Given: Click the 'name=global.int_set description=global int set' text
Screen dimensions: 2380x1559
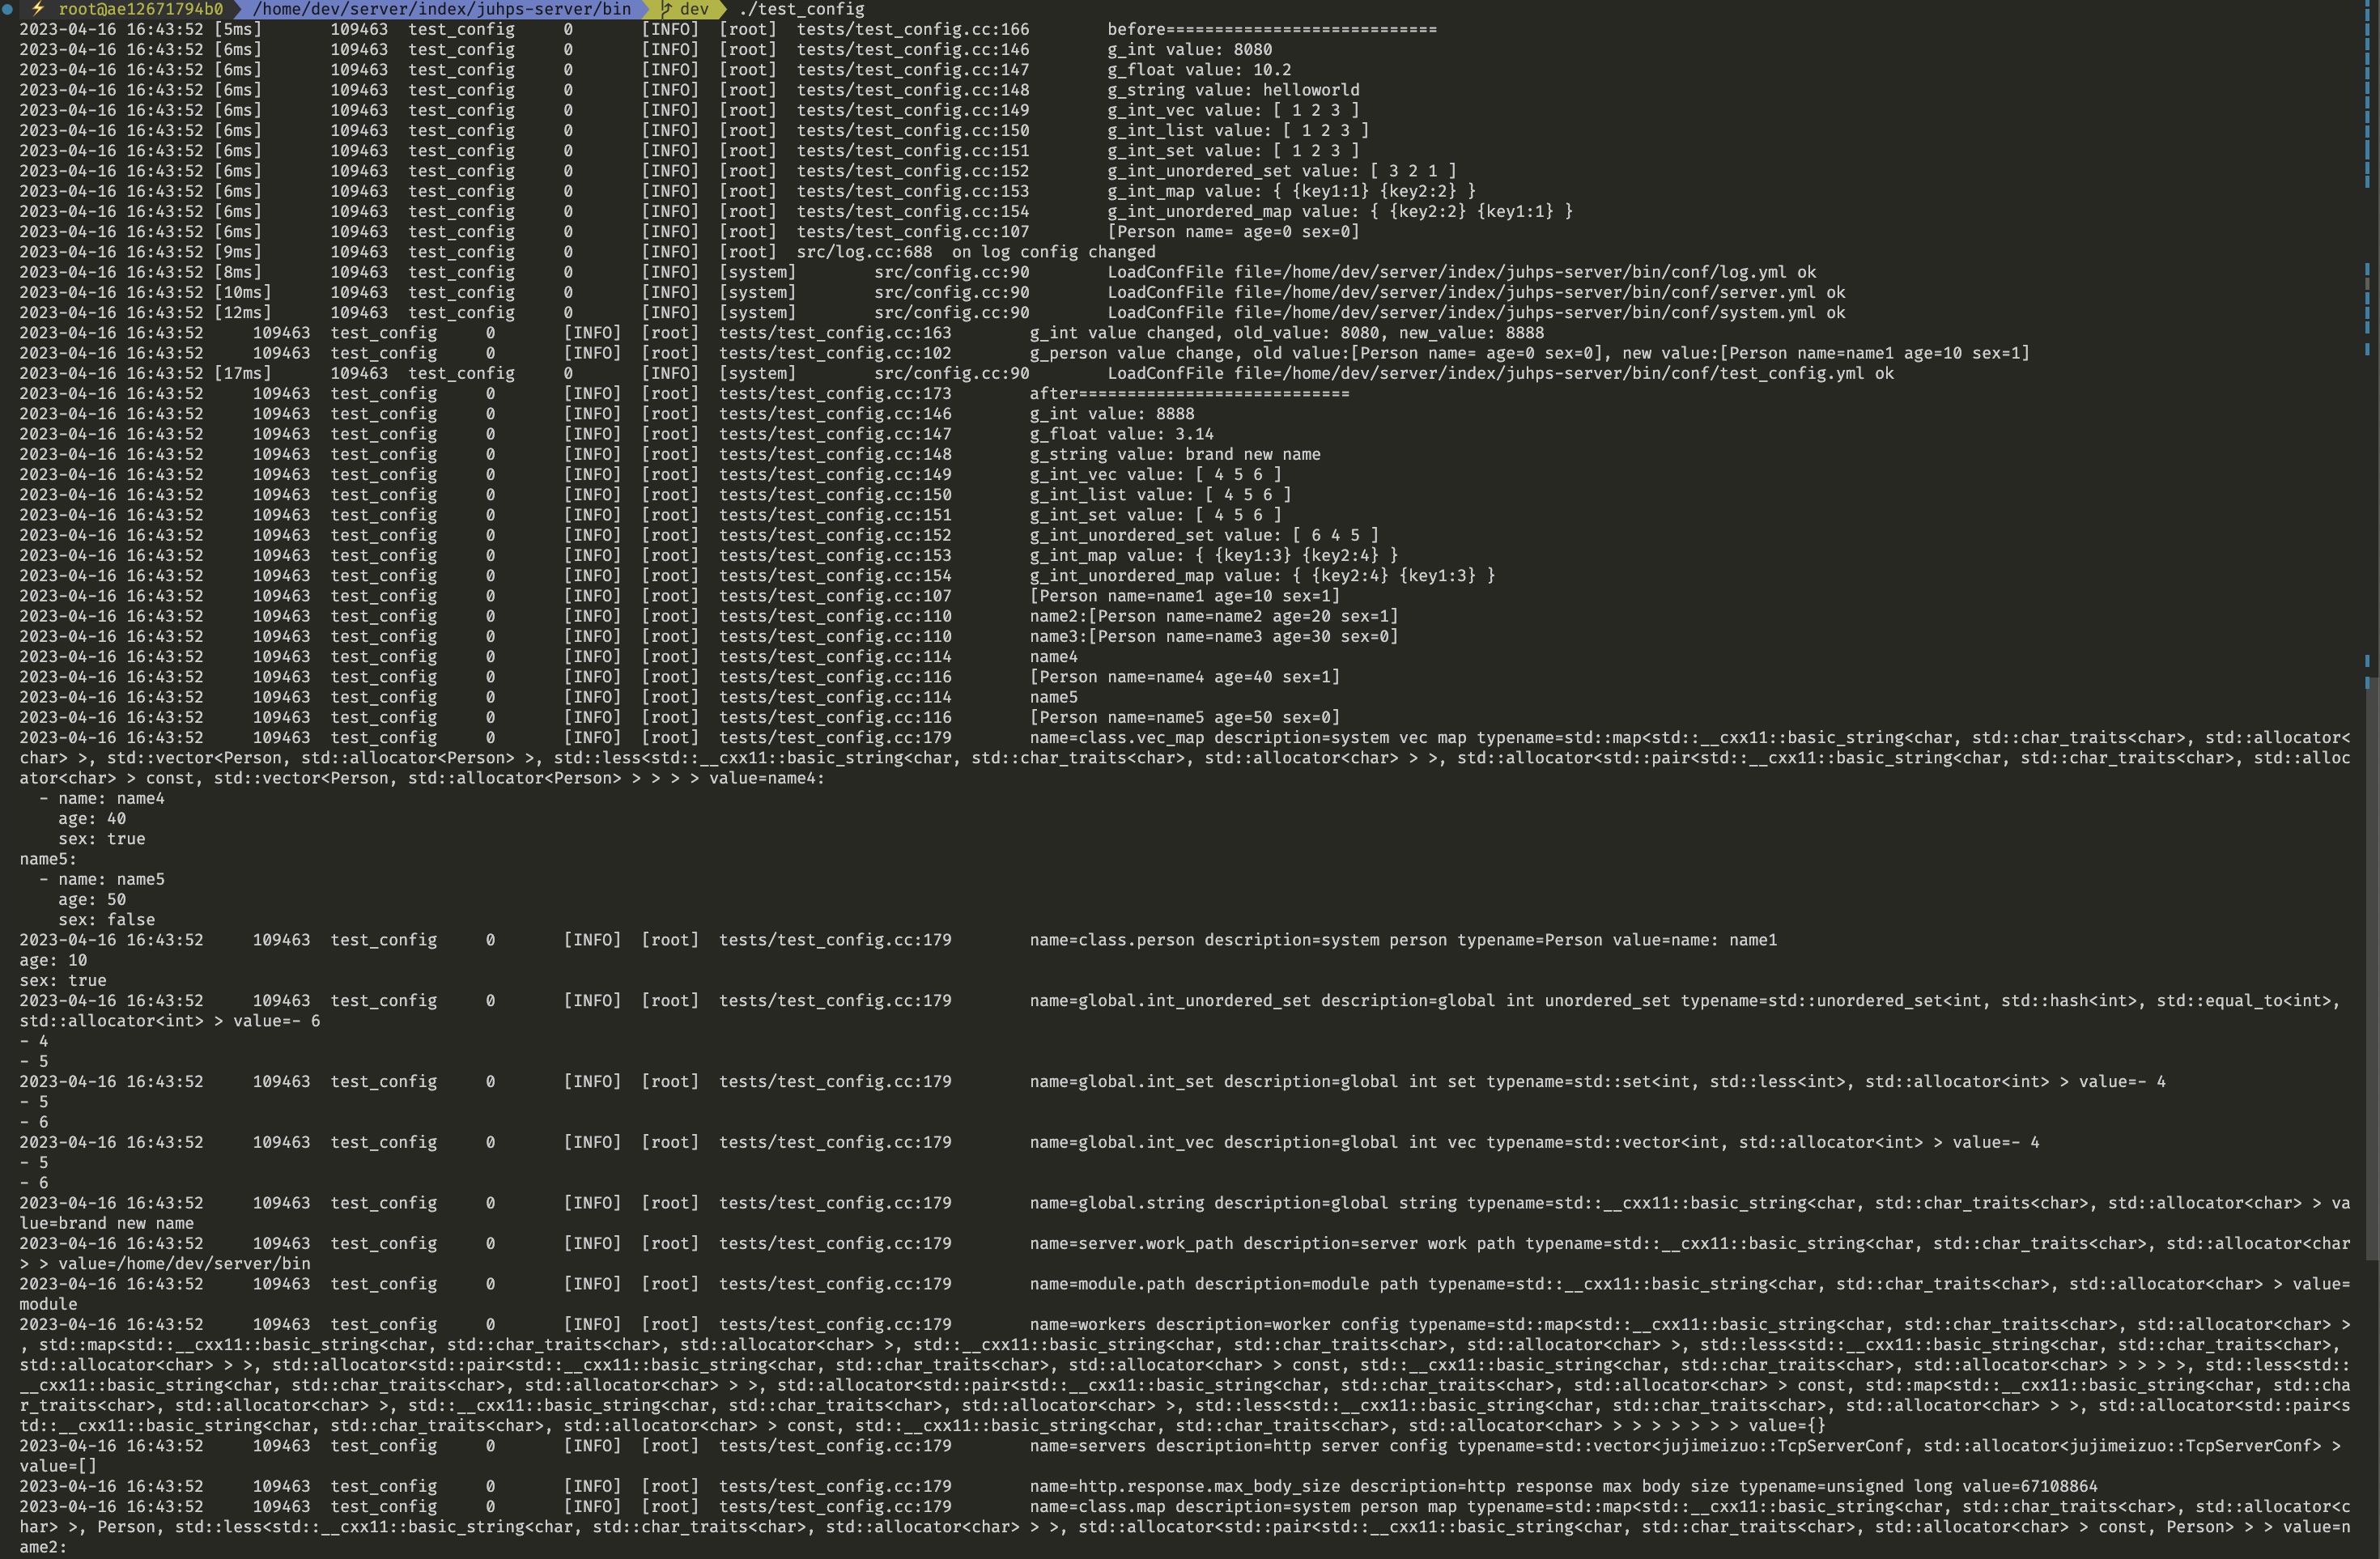Looking at the screenshot, I should (1253, 1081).
